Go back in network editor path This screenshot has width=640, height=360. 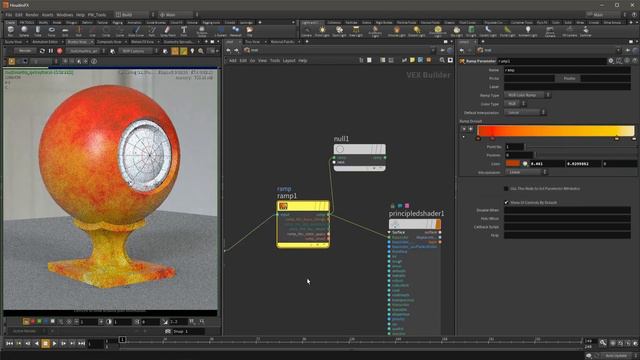point(229,50)
